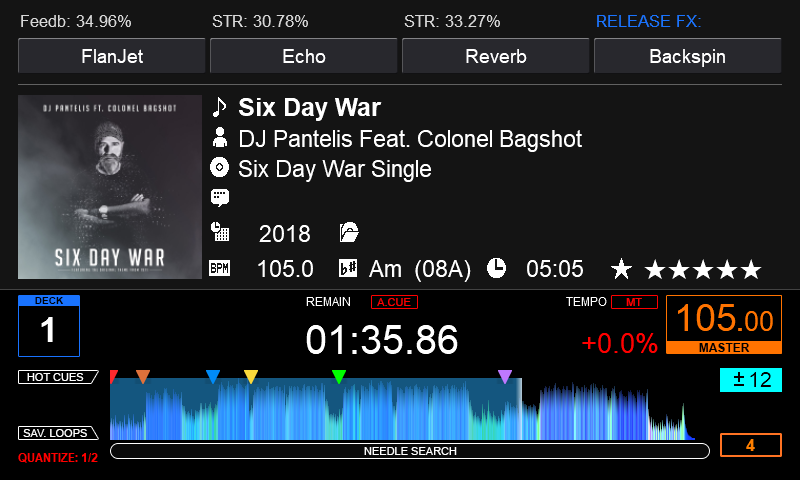Image resolution: width=800 pixels, height=480 pixels.
Task: Toggle the A.CUE auto cue indicator
Action: coord(394,302)
